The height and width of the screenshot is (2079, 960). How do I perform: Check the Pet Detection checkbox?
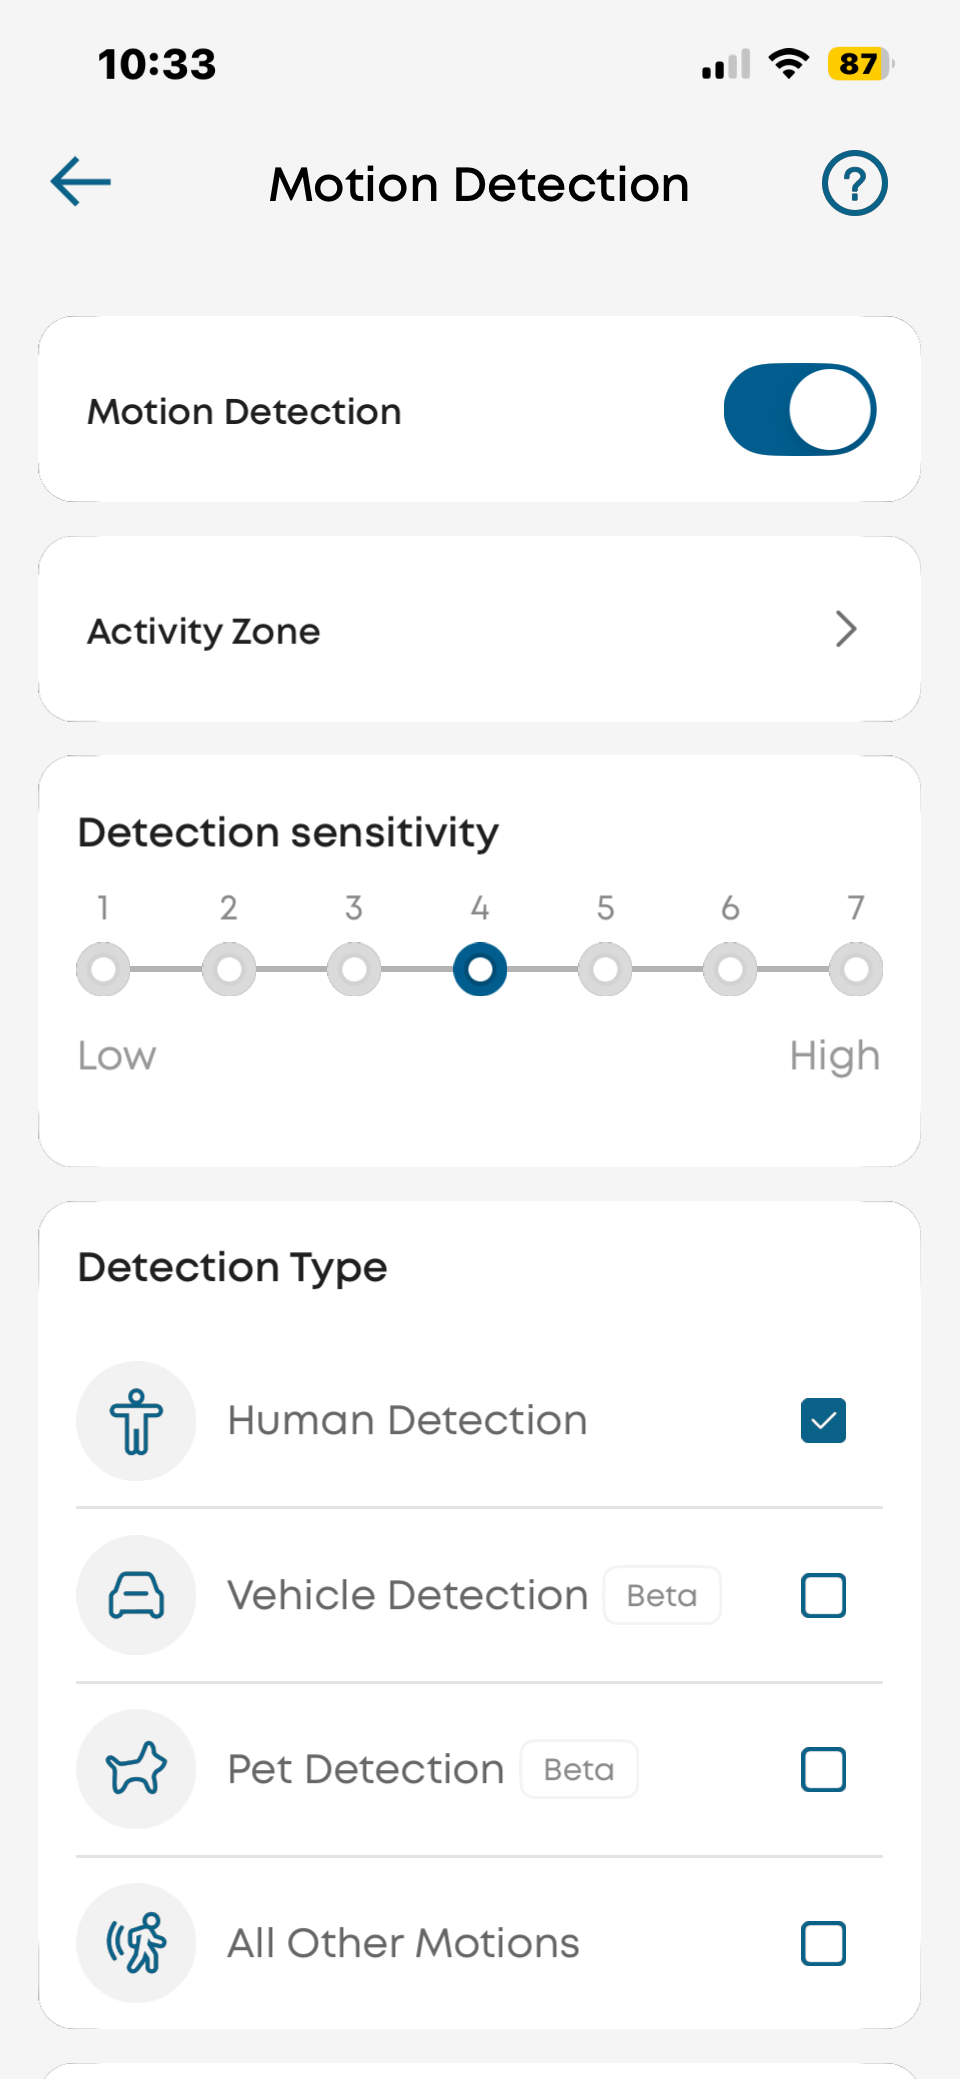[x=823, y=1769]
